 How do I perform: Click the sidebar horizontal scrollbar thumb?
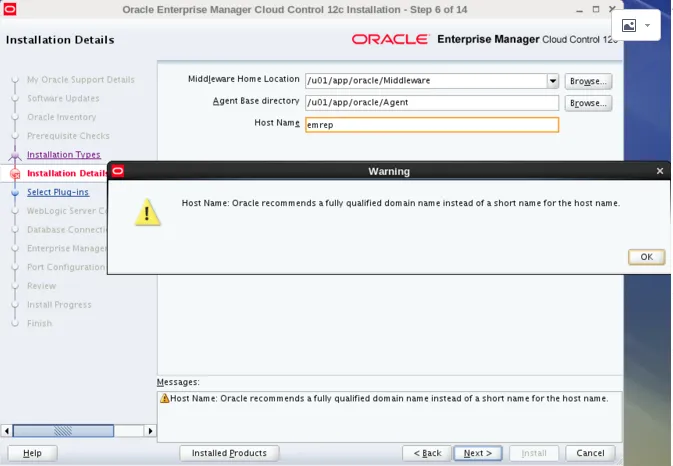click(63, 430)
